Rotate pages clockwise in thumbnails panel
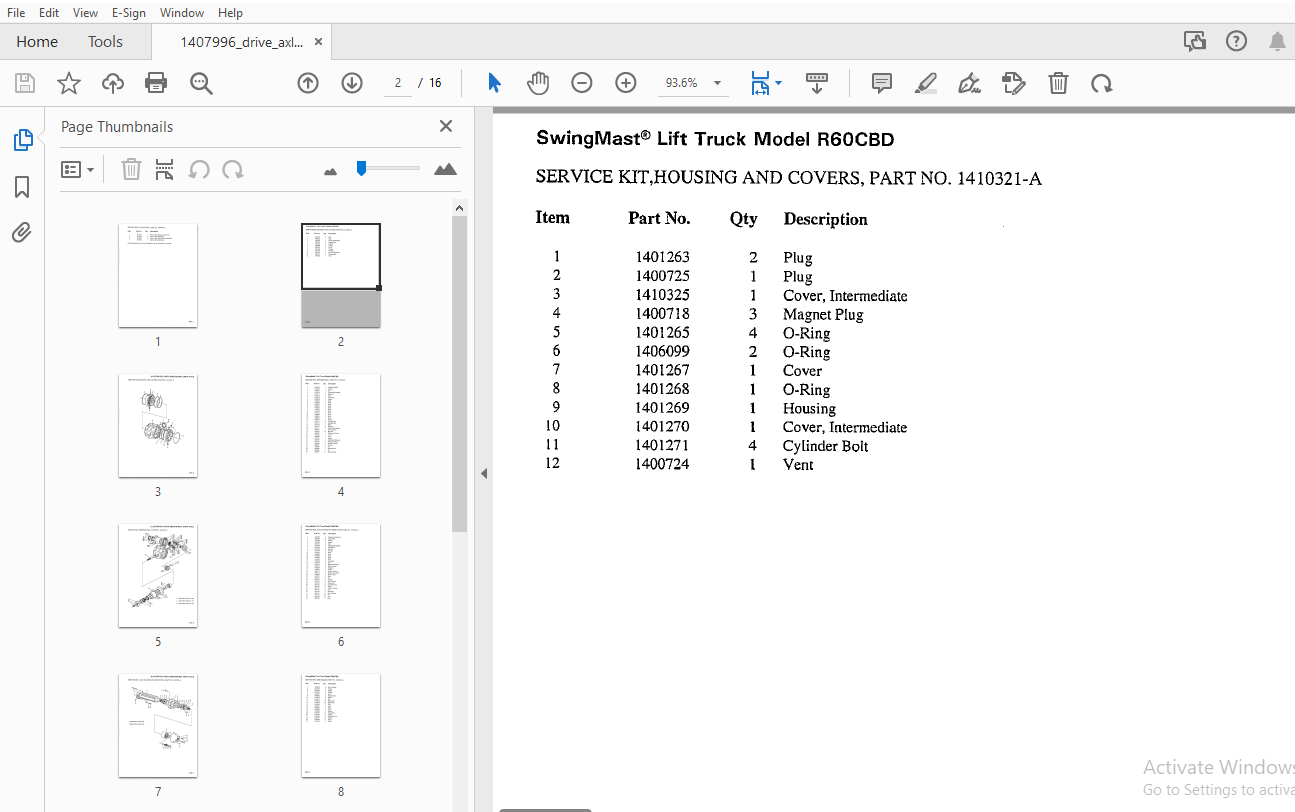The image size is (1295, 812). coord(233,170)
